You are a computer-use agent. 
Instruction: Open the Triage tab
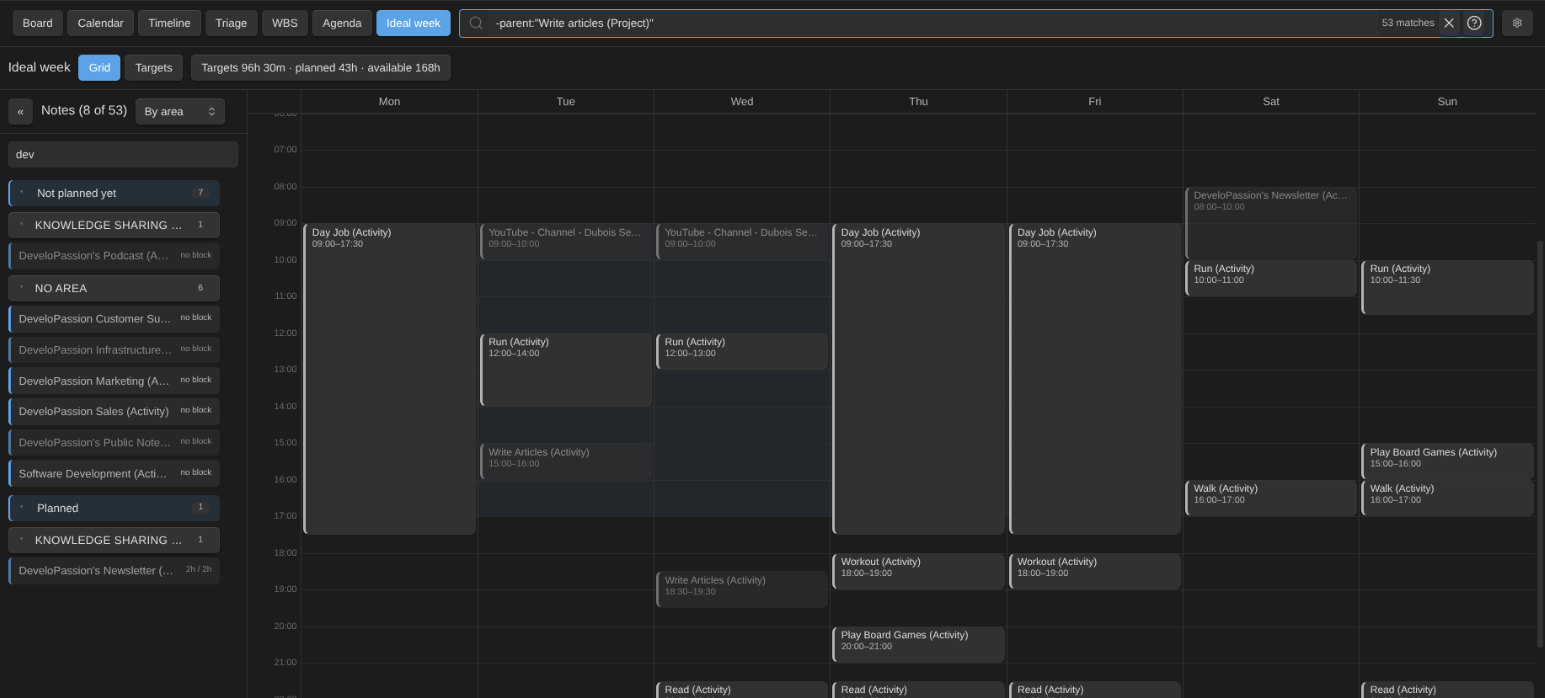coord(231,23)
